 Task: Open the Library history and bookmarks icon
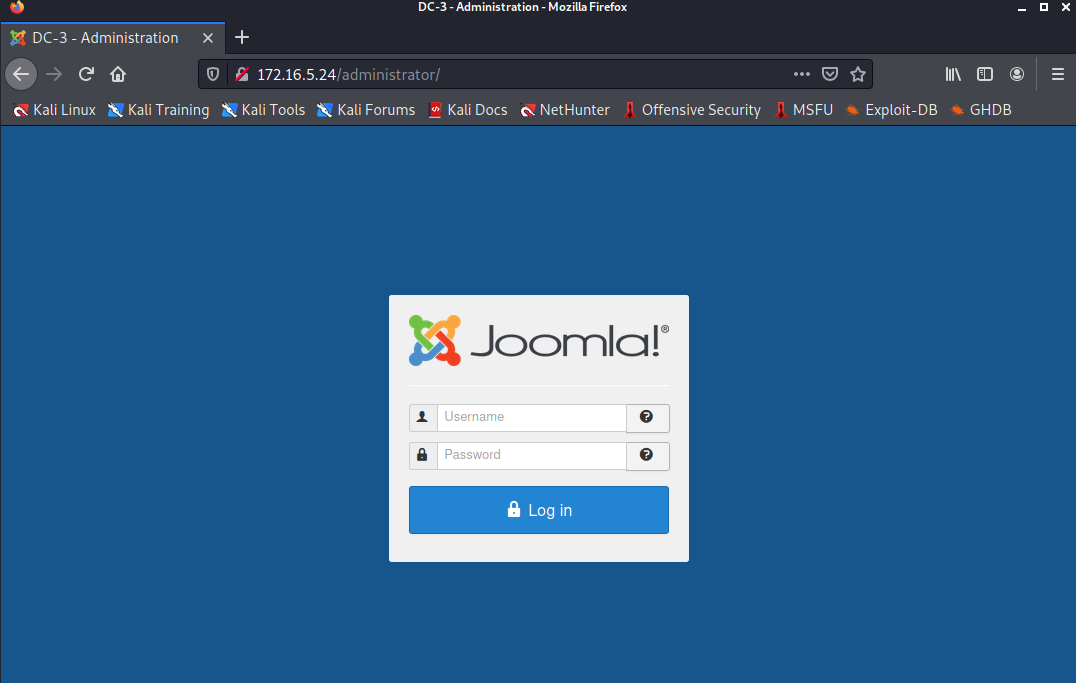(953, 74)
